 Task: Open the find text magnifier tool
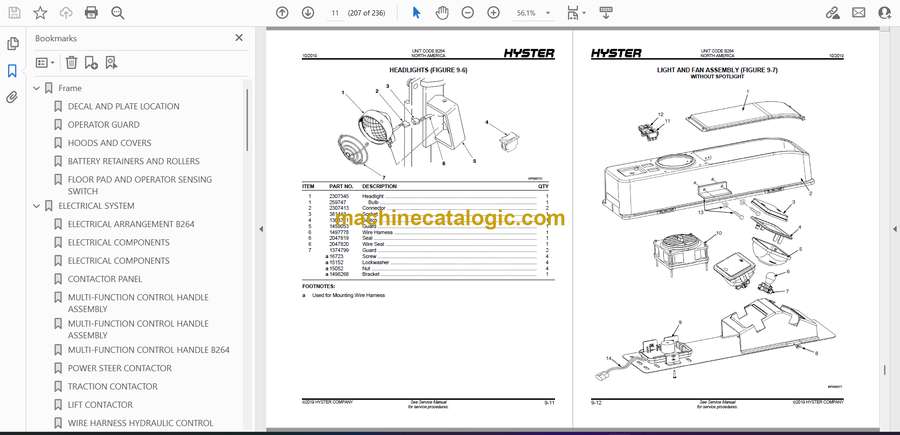tap(118, 13)
